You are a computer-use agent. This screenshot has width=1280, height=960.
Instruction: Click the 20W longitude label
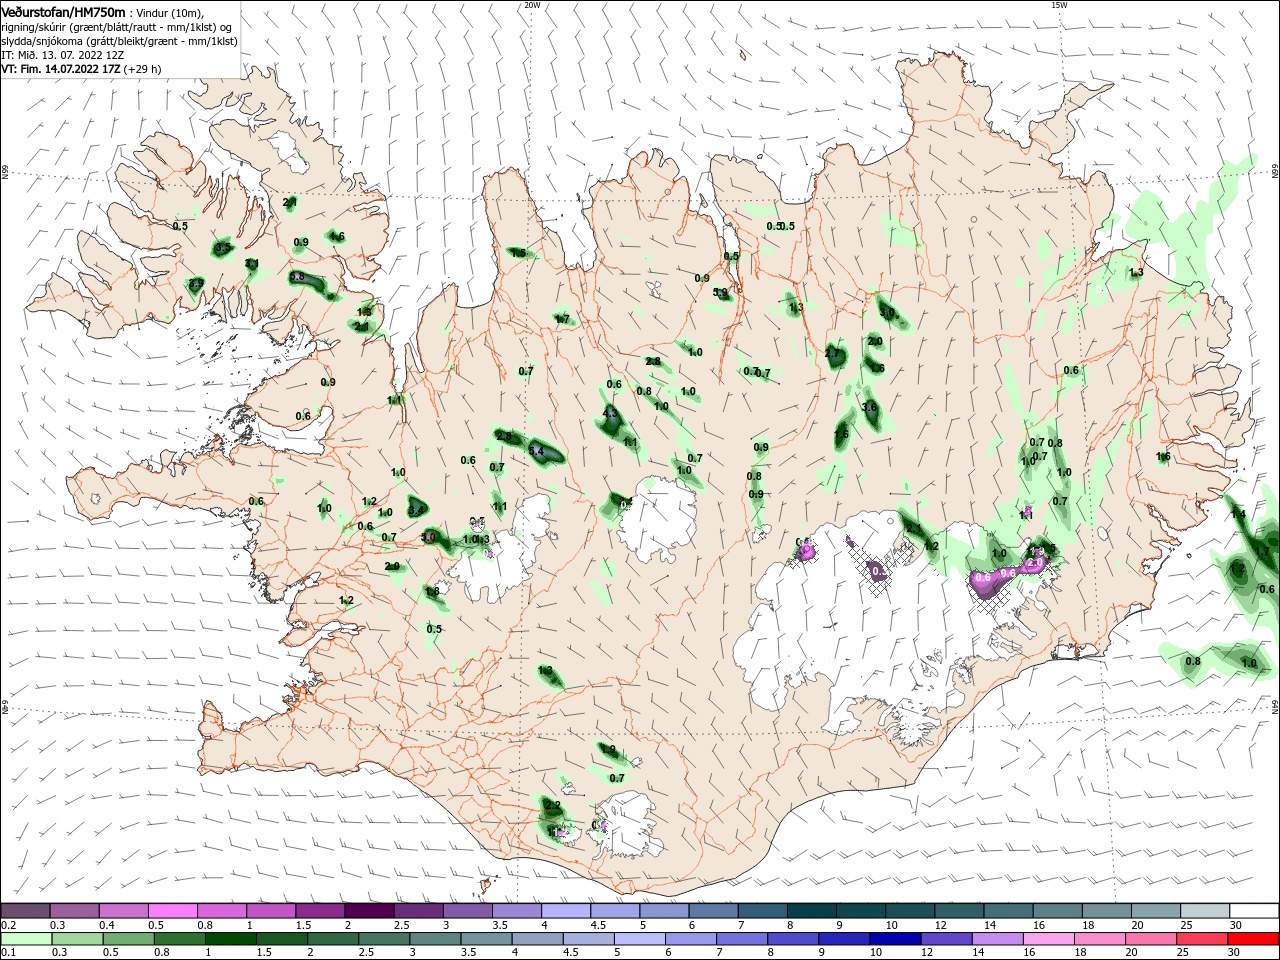[x=532, y=5]
